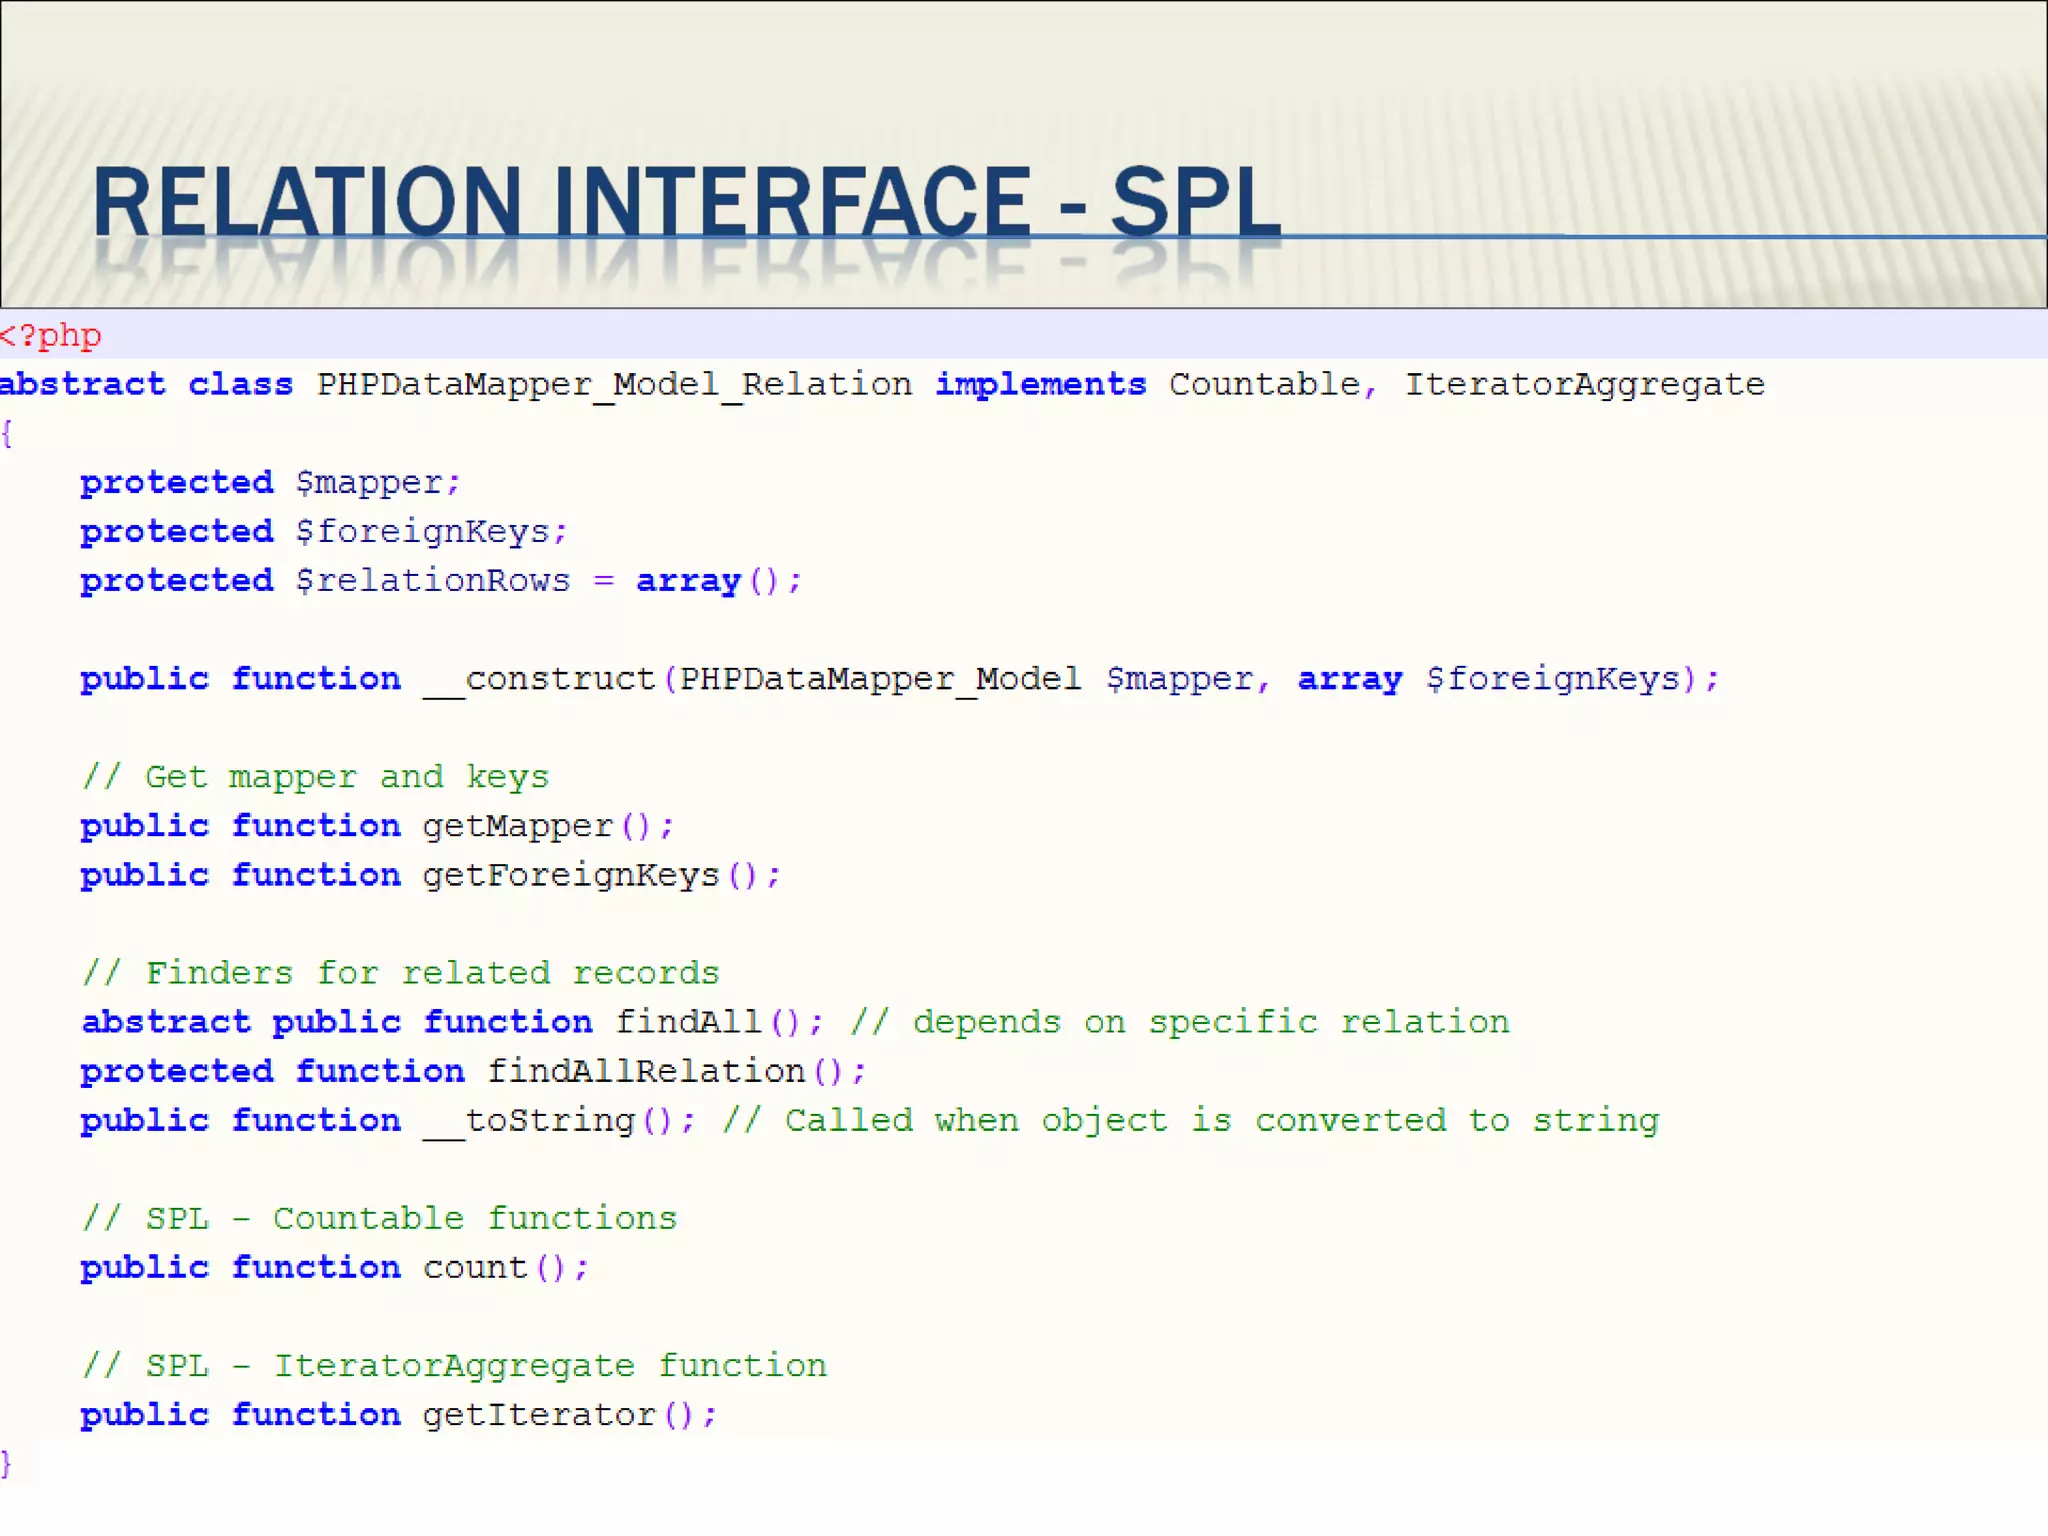Viewport: 2048px width, 1536px height.
Task: Click the implements keyword
Action: (1040, 385)
